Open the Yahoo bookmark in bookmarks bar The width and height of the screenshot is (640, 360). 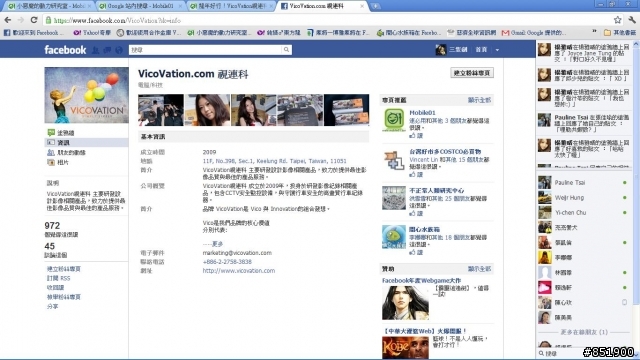tap(92, 33)
